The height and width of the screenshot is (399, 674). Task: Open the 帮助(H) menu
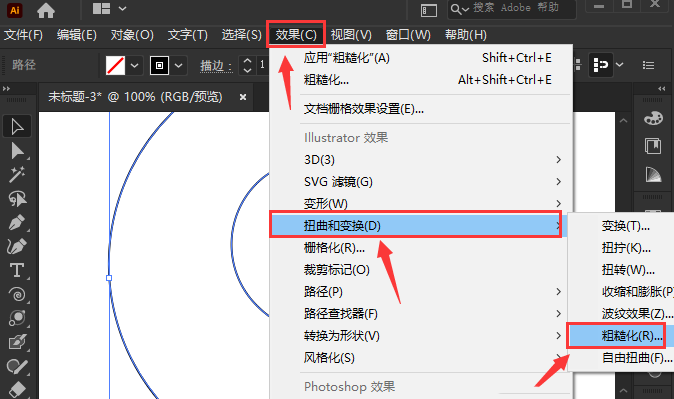(x=466, y=35)
